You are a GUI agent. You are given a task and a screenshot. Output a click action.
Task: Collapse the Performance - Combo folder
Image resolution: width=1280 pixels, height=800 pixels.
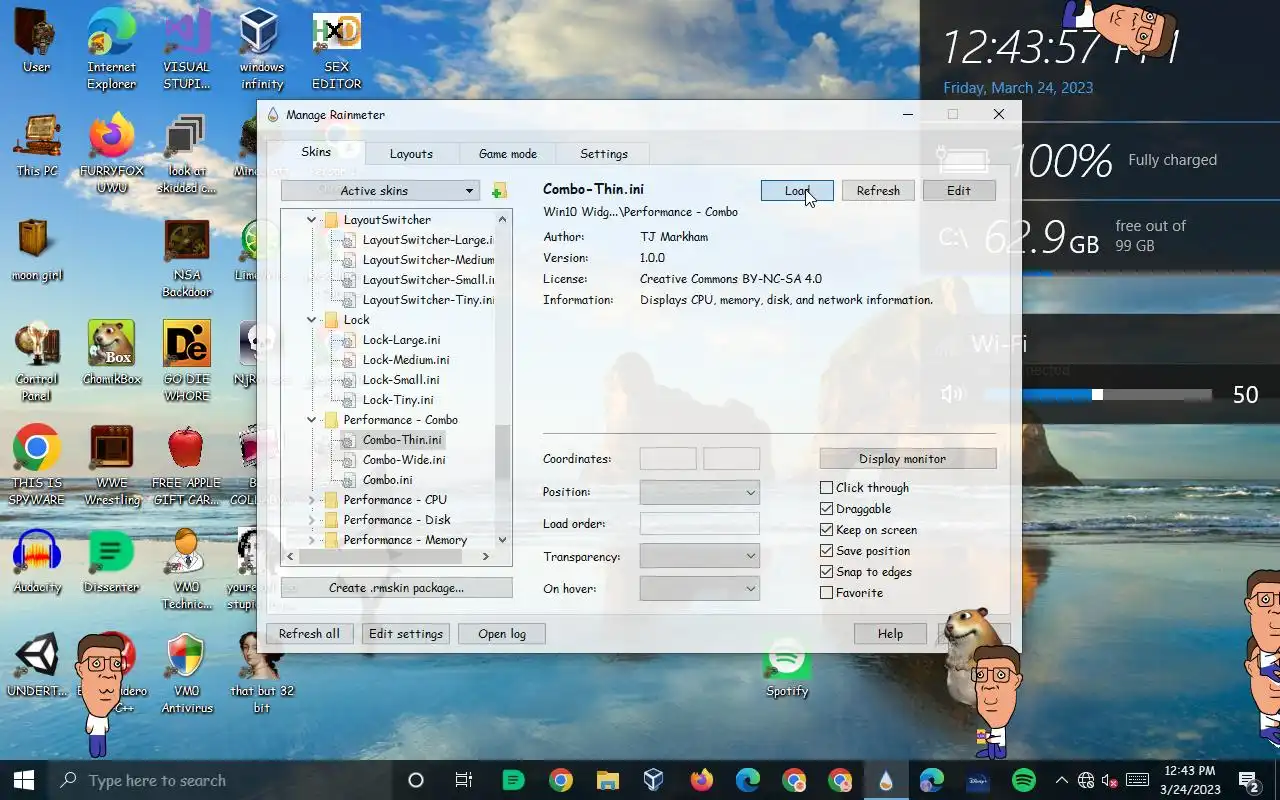(311, 420)
